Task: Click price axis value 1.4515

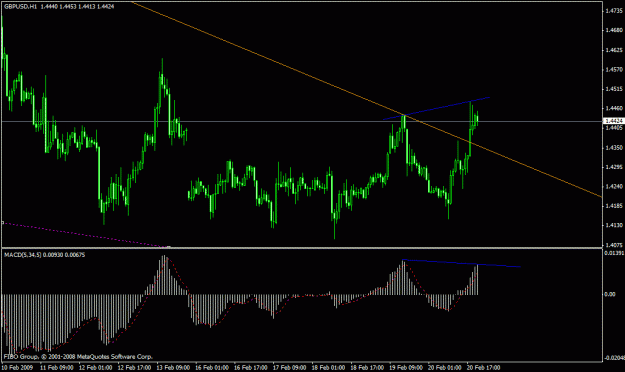Action: [x=613, y=89]
